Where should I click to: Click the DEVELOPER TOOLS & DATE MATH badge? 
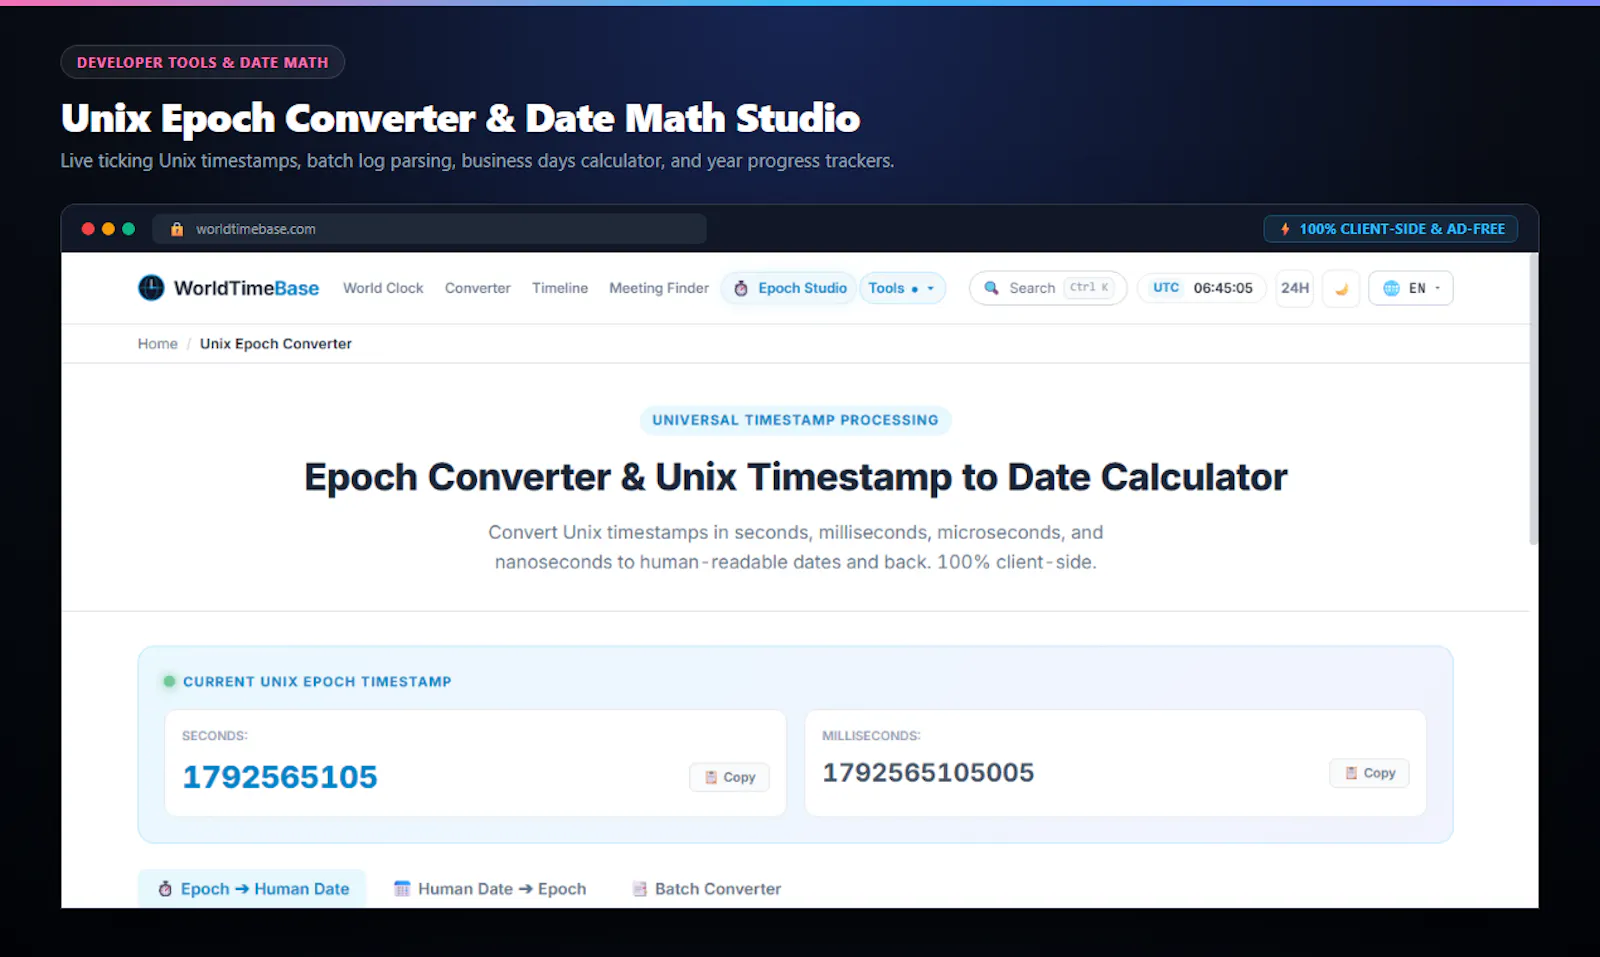coord(203,62)
